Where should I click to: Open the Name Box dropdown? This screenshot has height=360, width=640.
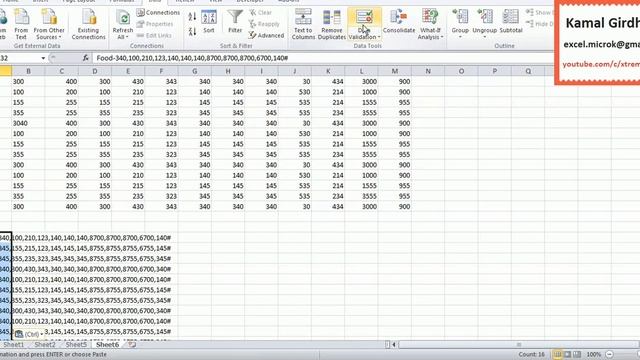[43, 58]
